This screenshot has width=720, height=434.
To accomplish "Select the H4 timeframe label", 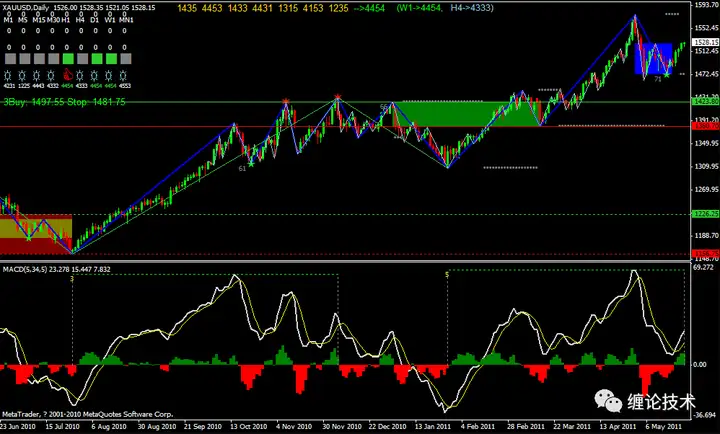I will (x=80, y=20).
